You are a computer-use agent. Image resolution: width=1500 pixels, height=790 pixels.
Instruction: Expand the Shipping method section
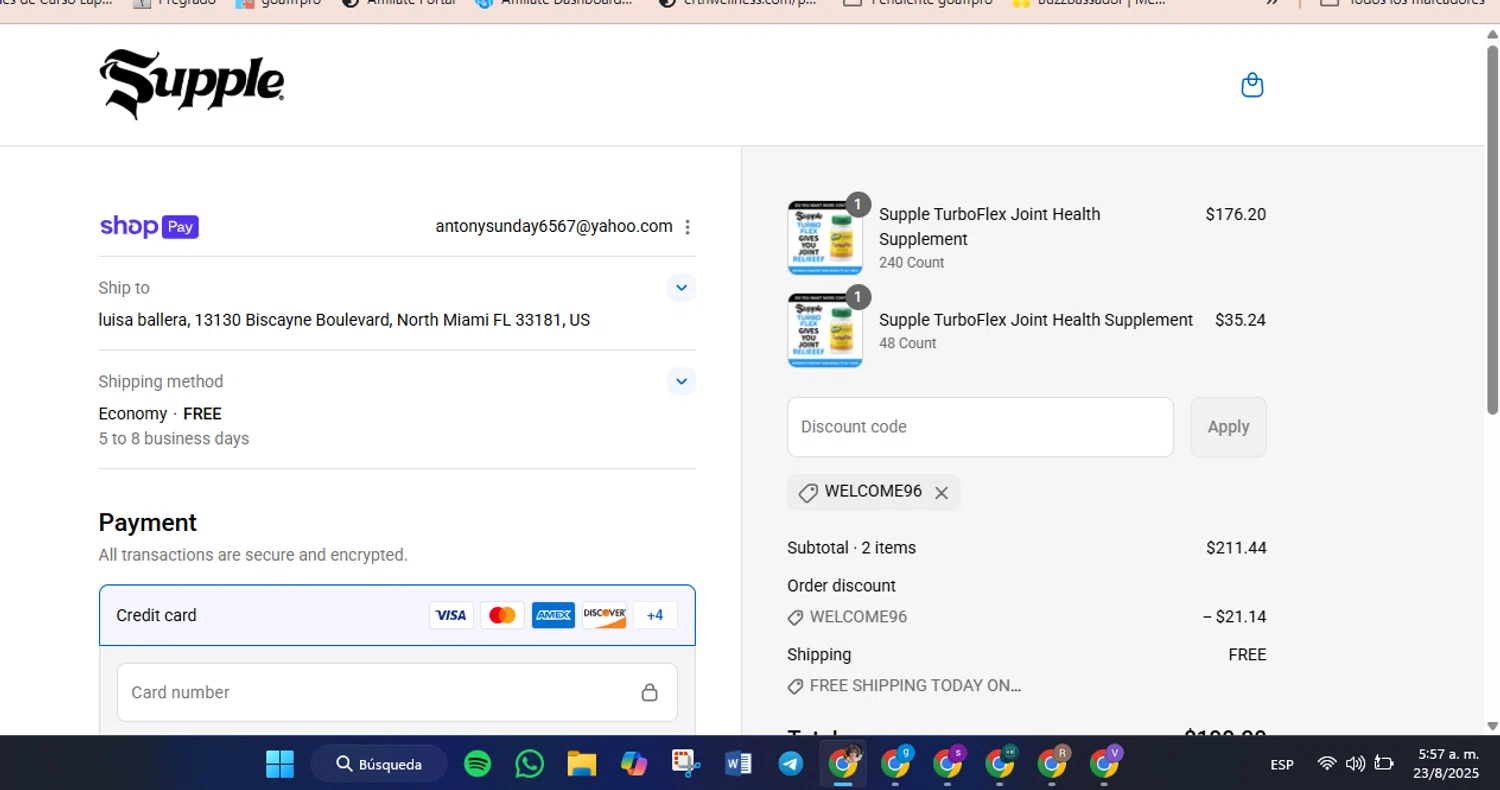click(x=681, y=381)
